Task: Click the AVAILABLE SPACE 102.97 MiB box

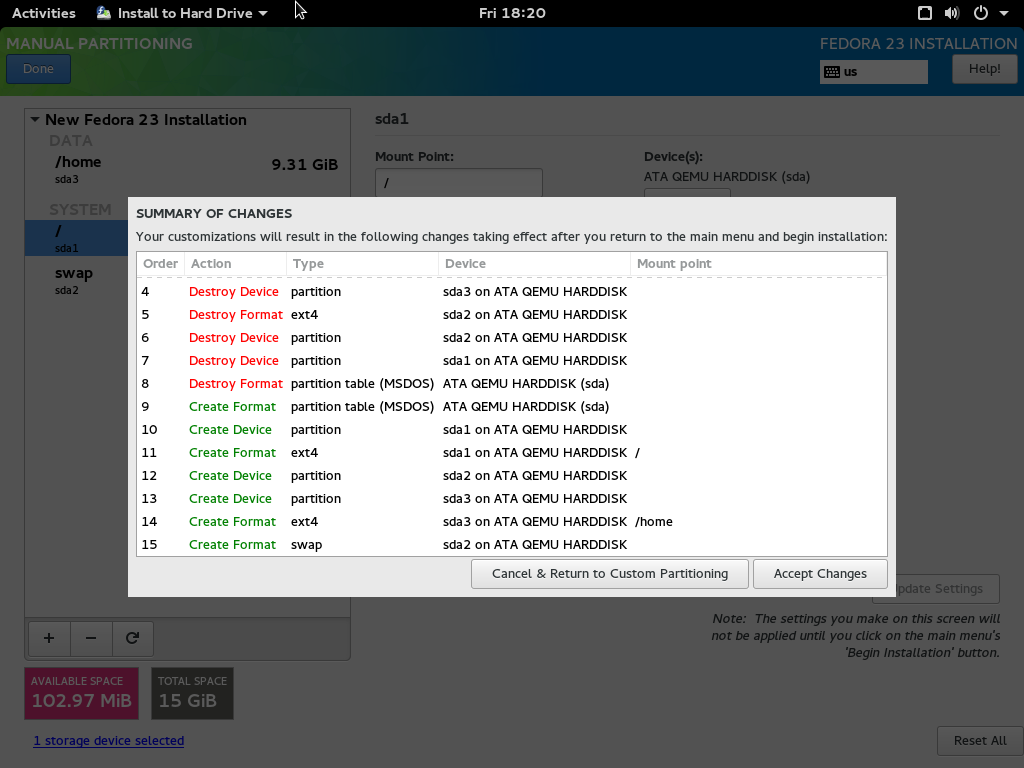Action: point(82,693)
